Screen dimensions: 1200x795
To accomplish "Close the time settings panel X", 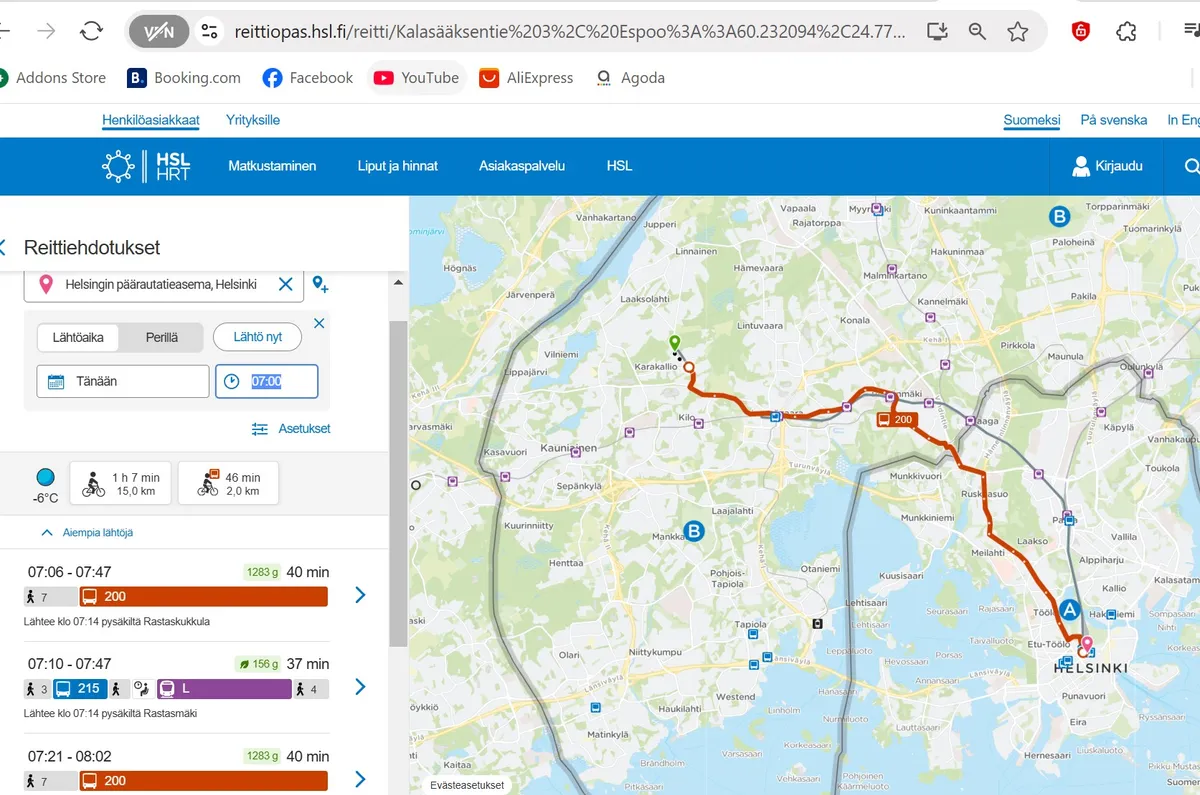I will coord(319,323).
